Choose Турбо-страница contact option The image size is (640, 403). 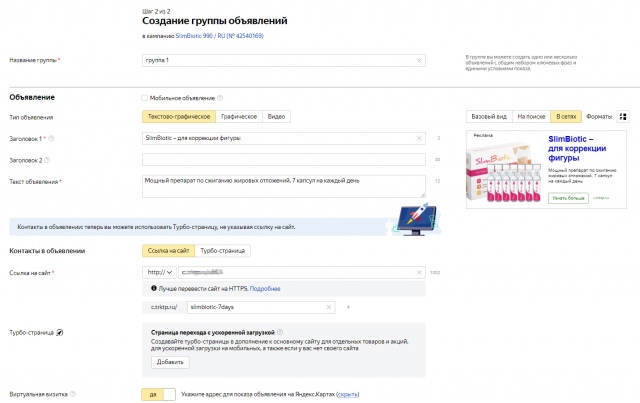(x=222, y=251)
